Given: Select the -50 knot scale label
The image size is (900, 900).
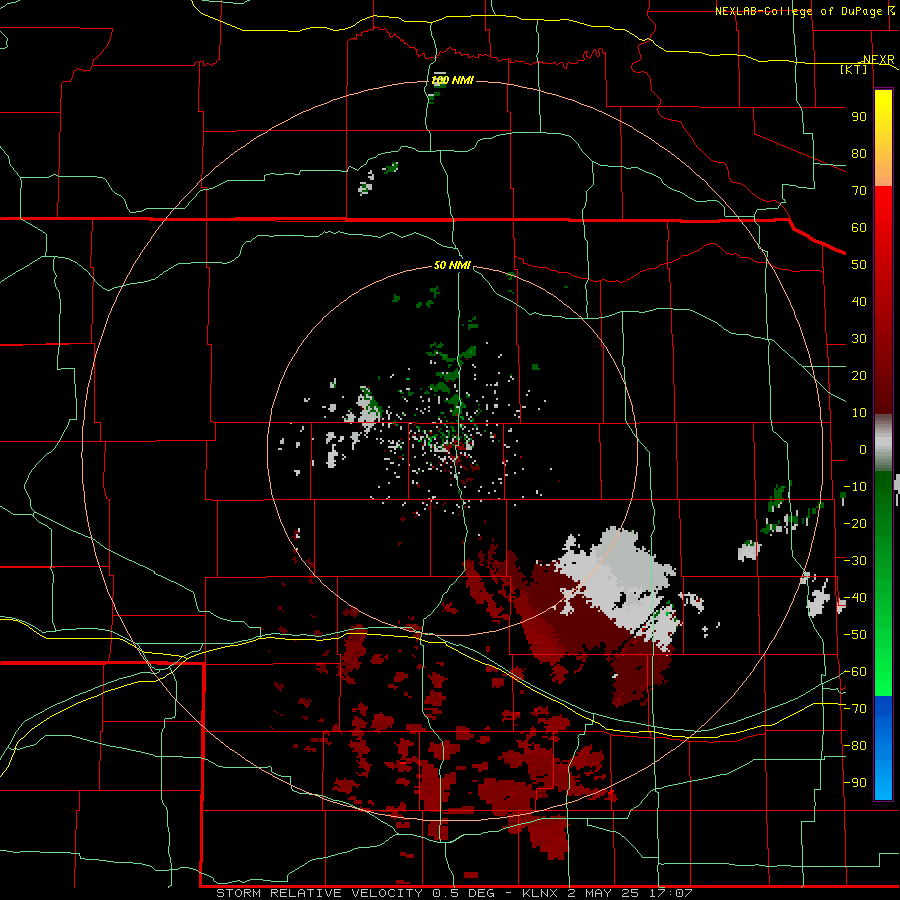Looking at the screenshot, I should pyautogui.click(x=855, y=634).
